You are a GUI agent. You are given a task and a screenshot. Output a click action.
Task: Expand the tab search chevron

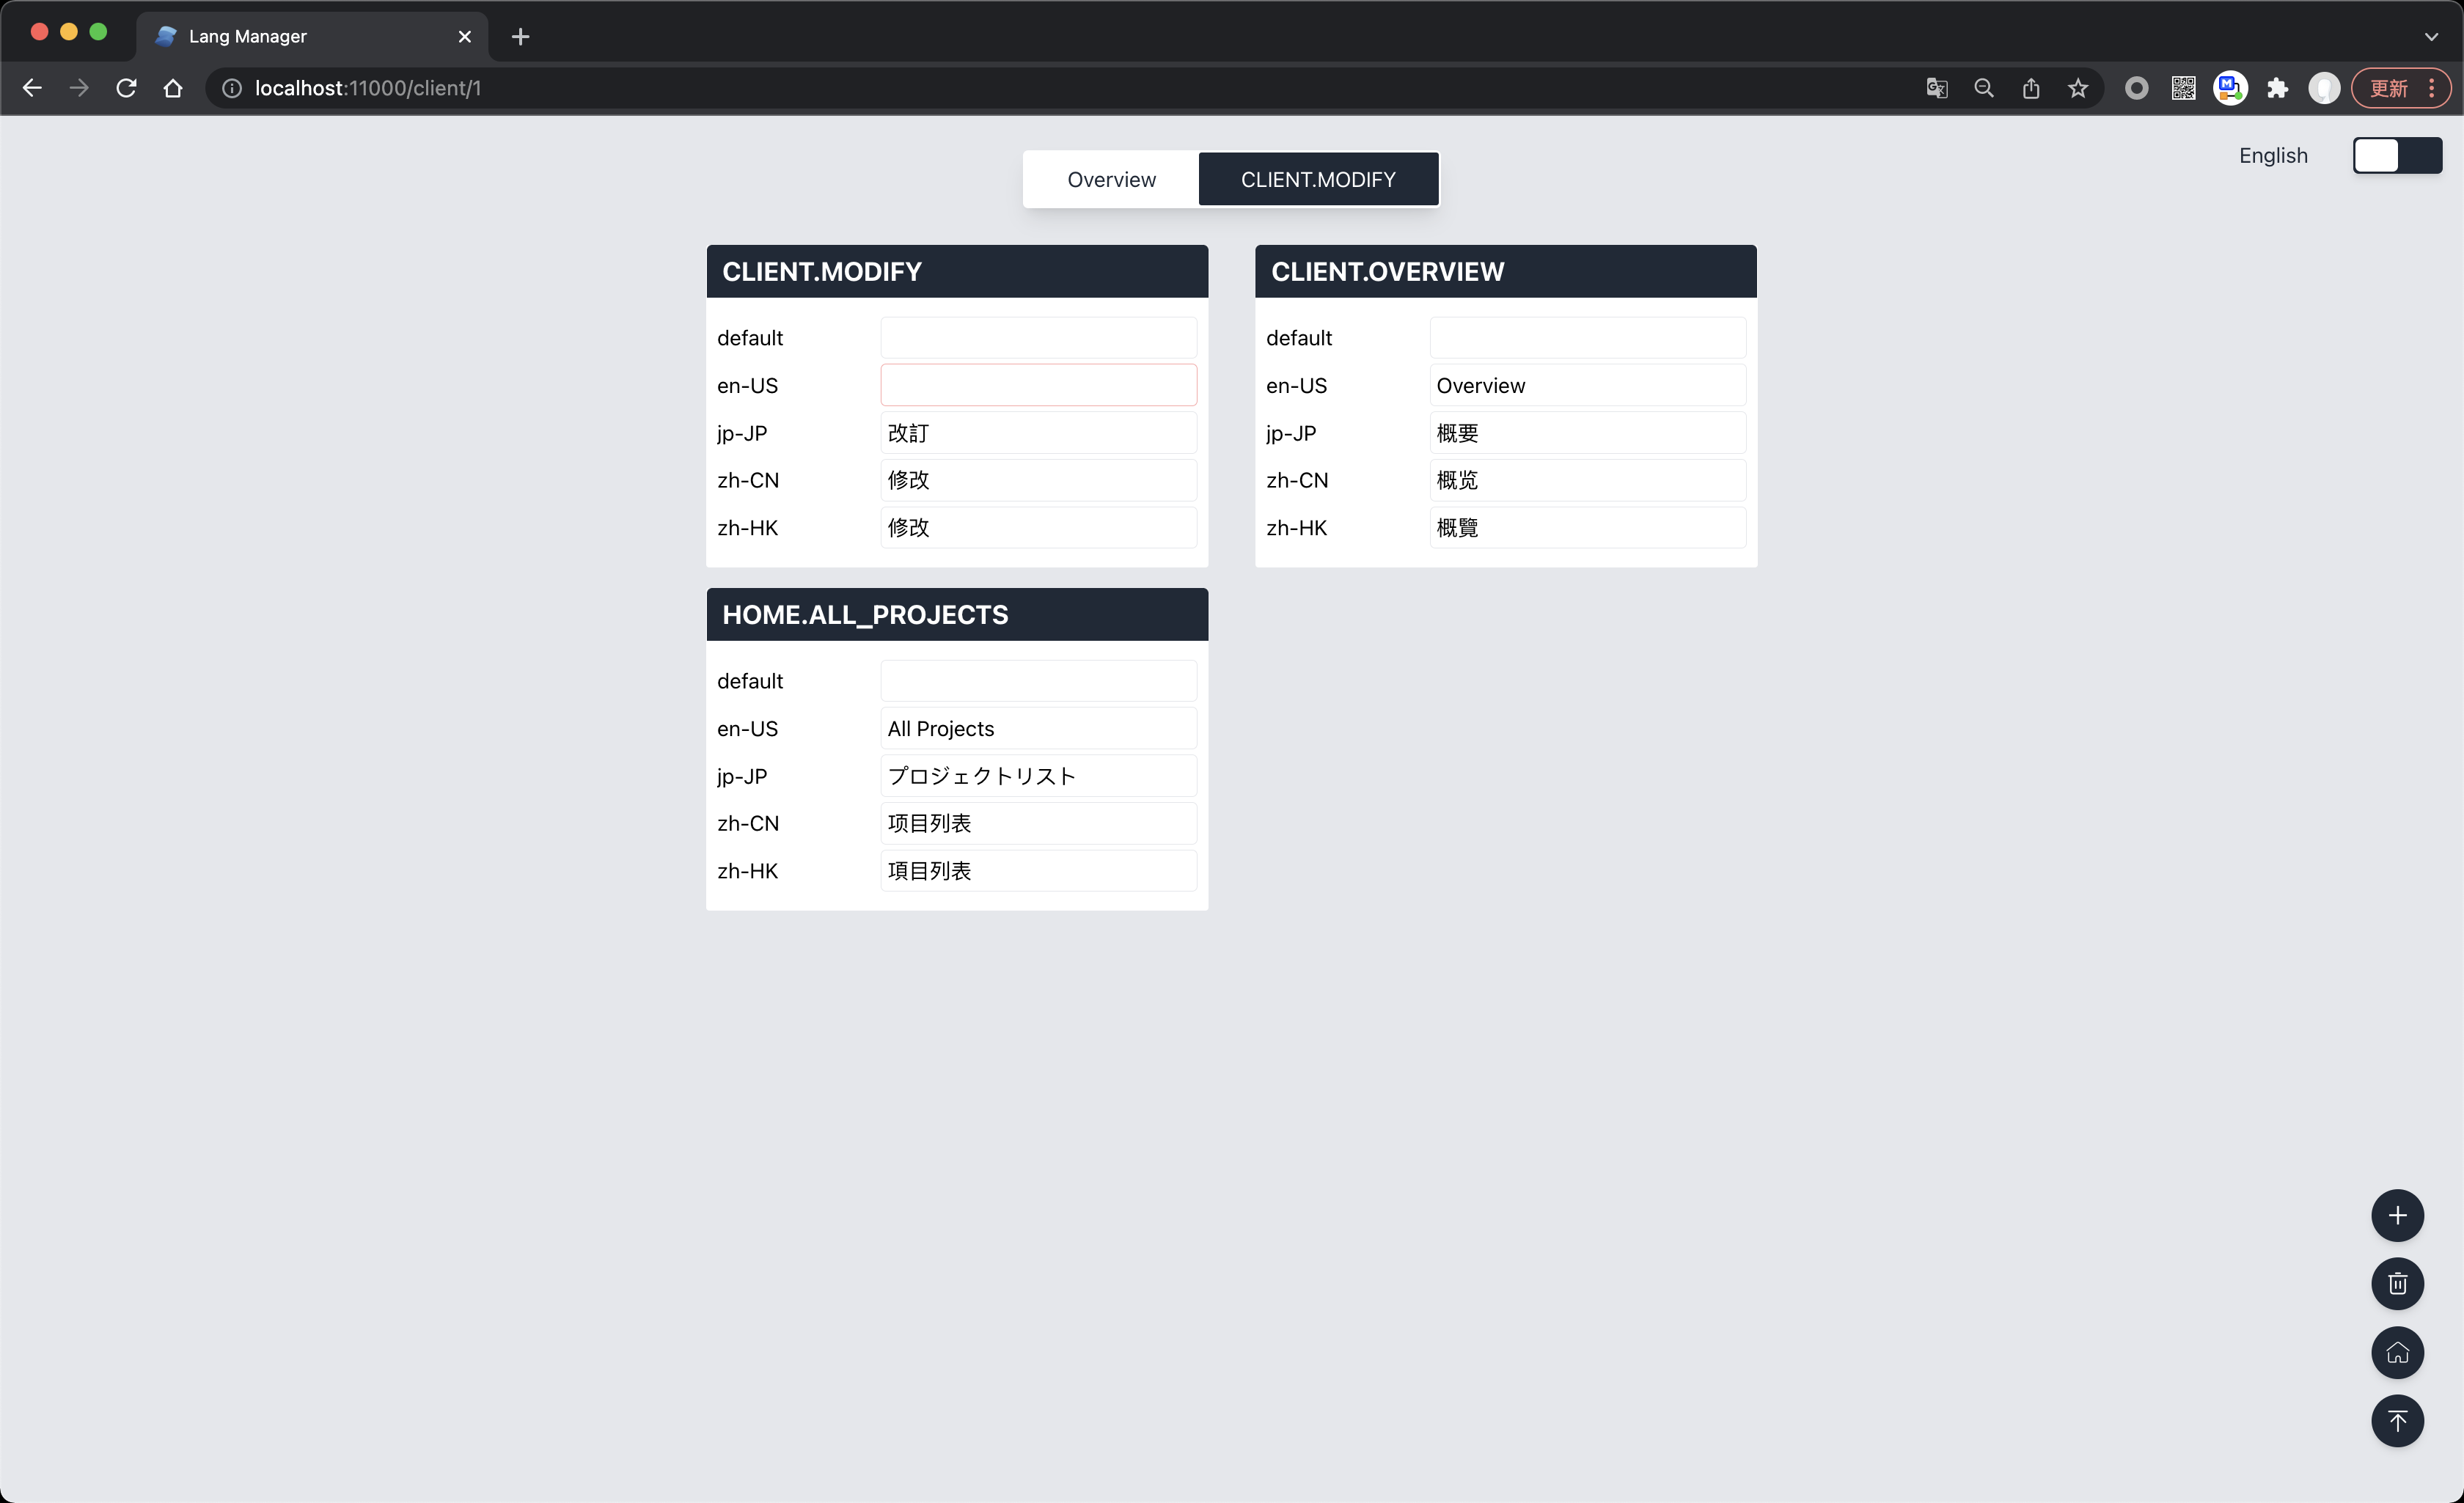click(2431, 37)
